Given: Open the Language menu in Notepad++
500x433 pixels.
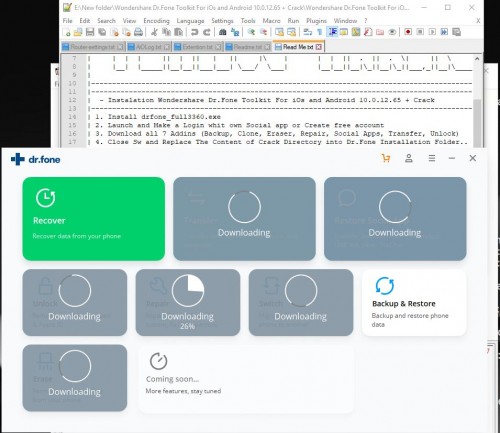Looking at the screenshot, I should (190, 21).
